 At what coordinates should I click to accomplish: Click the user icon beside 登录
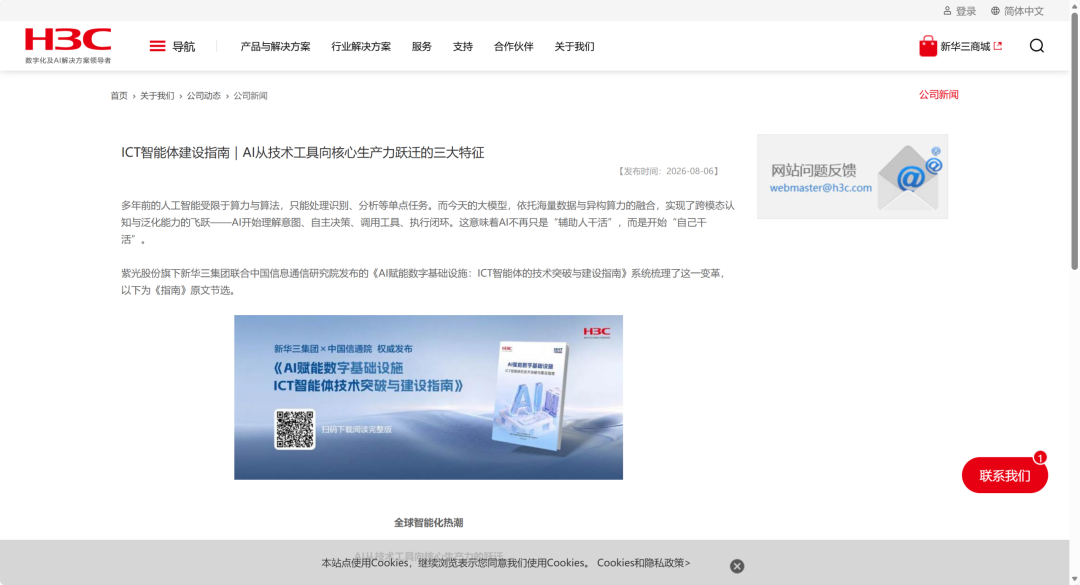point(947,11)
